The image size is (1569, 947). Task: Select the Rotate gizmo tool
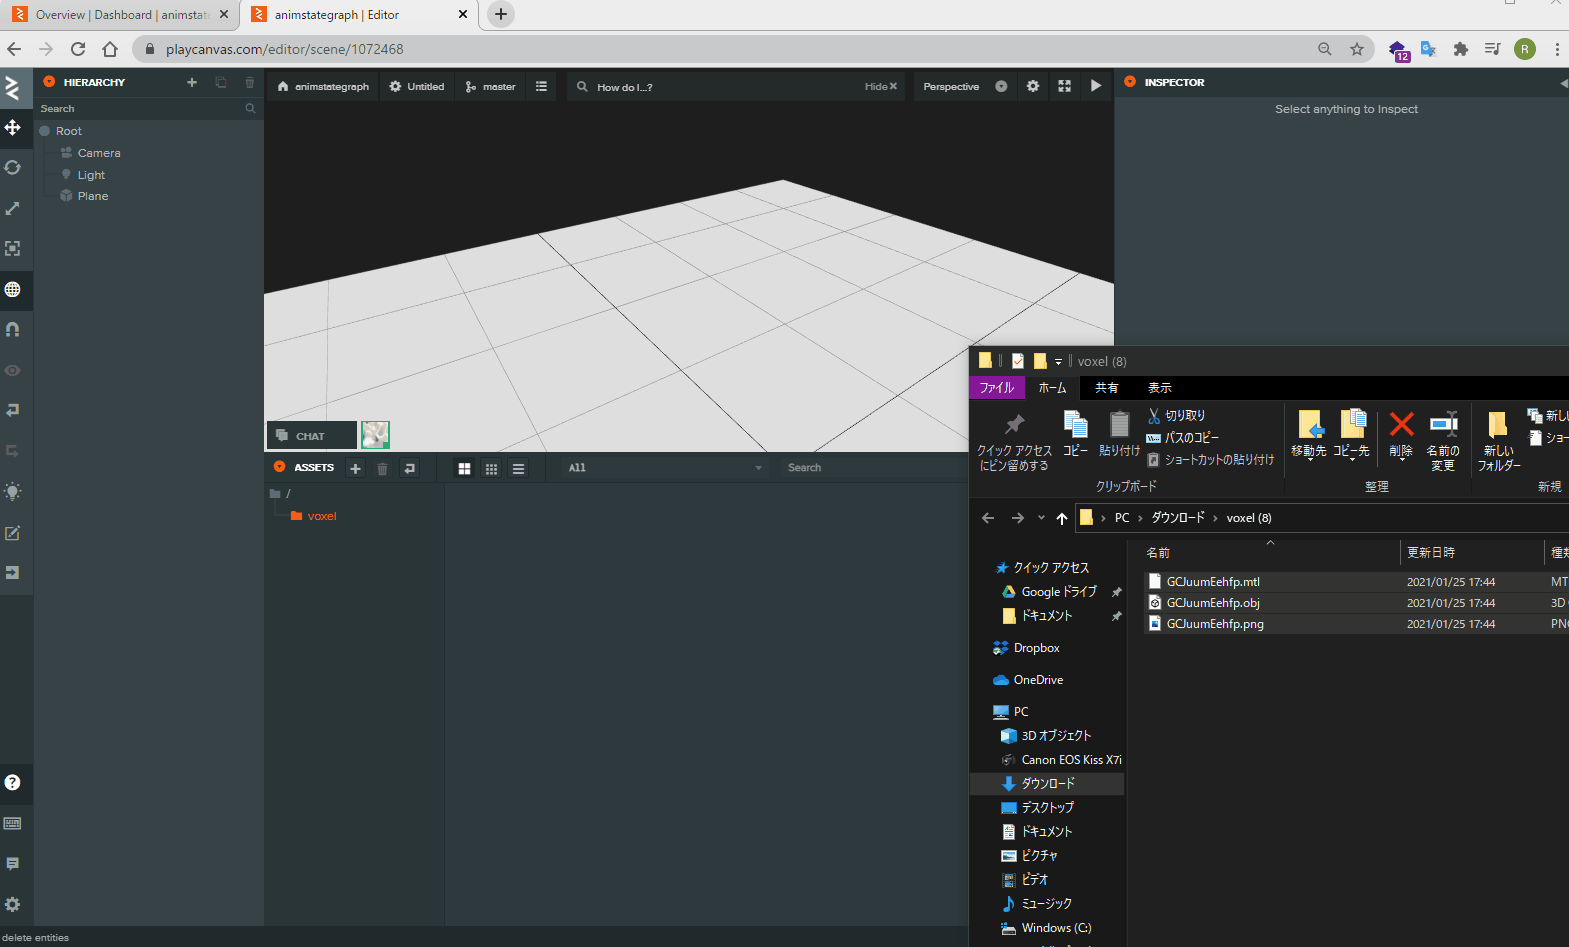pyautogui.click(x=13, y=168)
